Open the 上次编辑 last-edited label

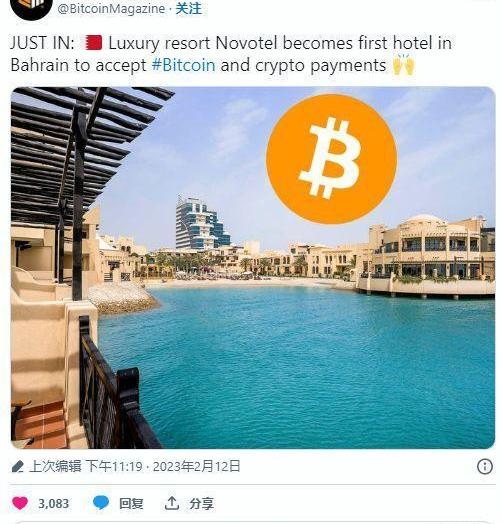click(x=55, y=466)
